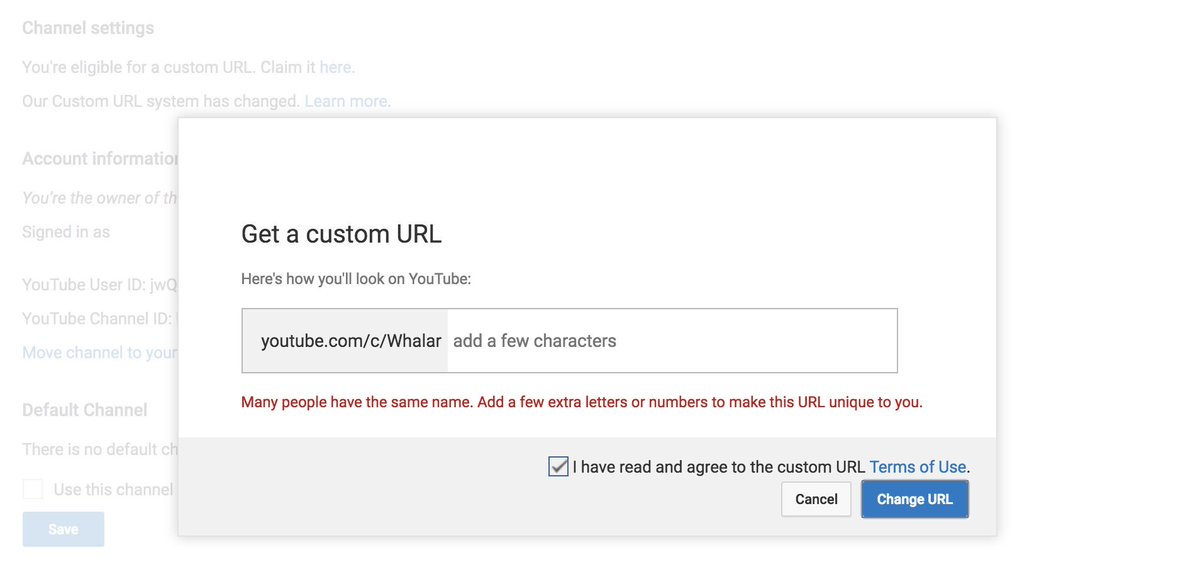
Task: Click the 'YouTube Channel ID' label
Action: click(96, 319)
